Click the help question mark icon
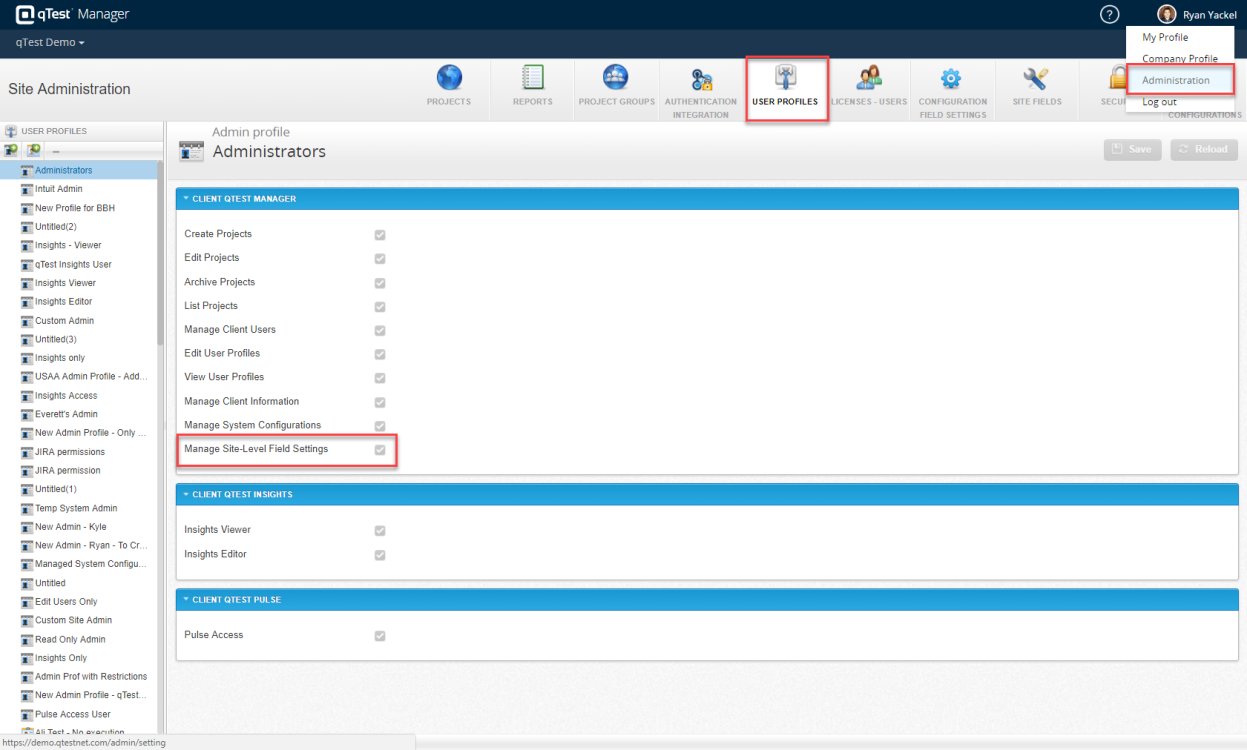The height and width of the screenshot is (750, 1247). coord(1109,14)
